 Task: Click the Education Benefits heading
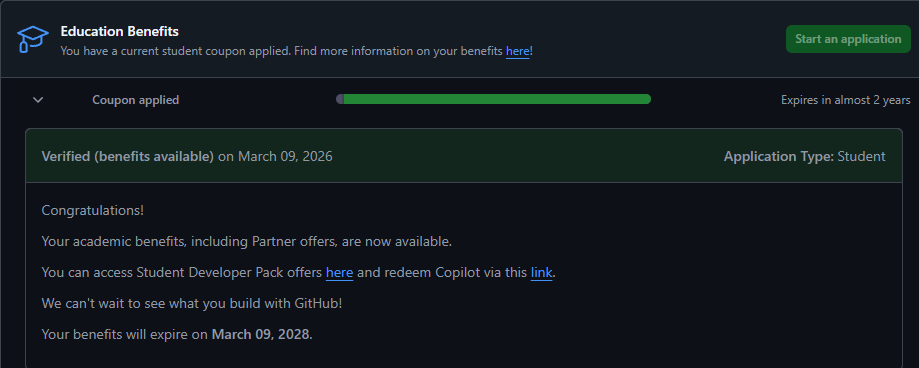click(x=120, y=31)
